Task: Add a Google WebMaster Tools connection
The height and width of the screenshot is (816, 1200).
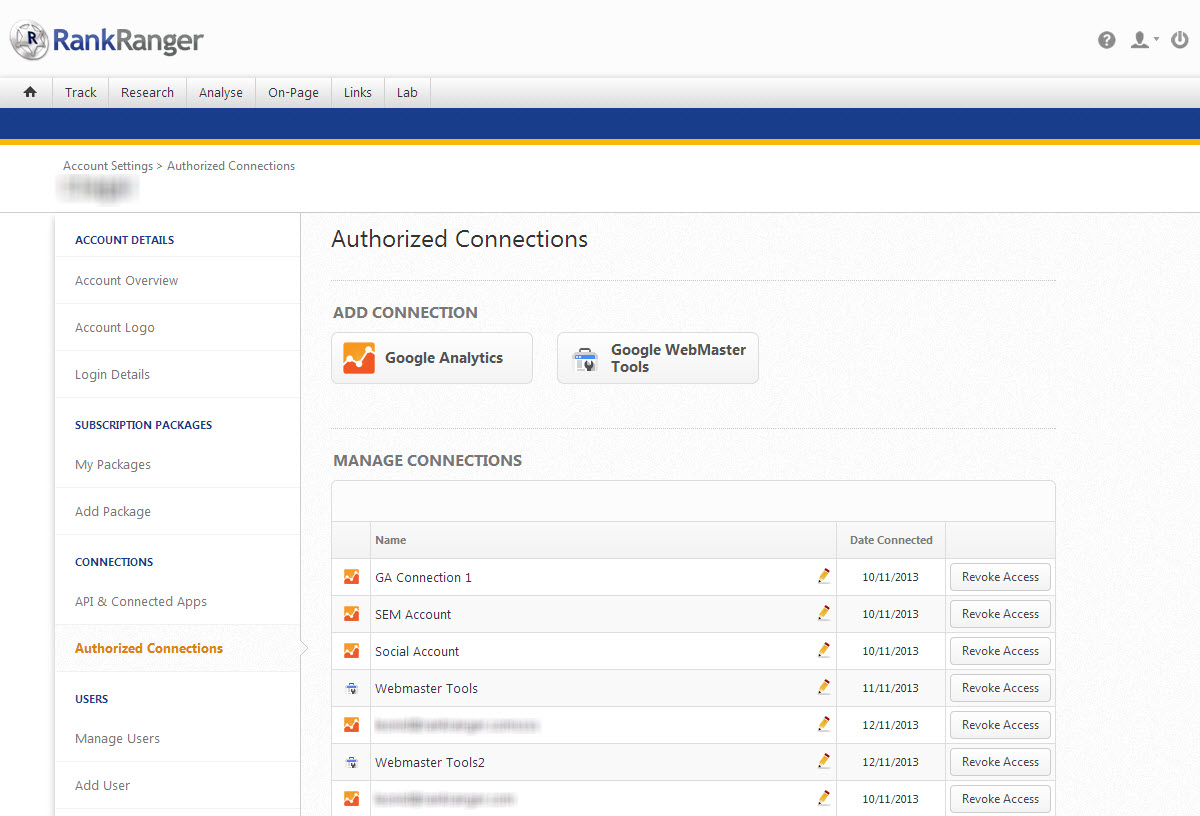Action: (658, 358)
